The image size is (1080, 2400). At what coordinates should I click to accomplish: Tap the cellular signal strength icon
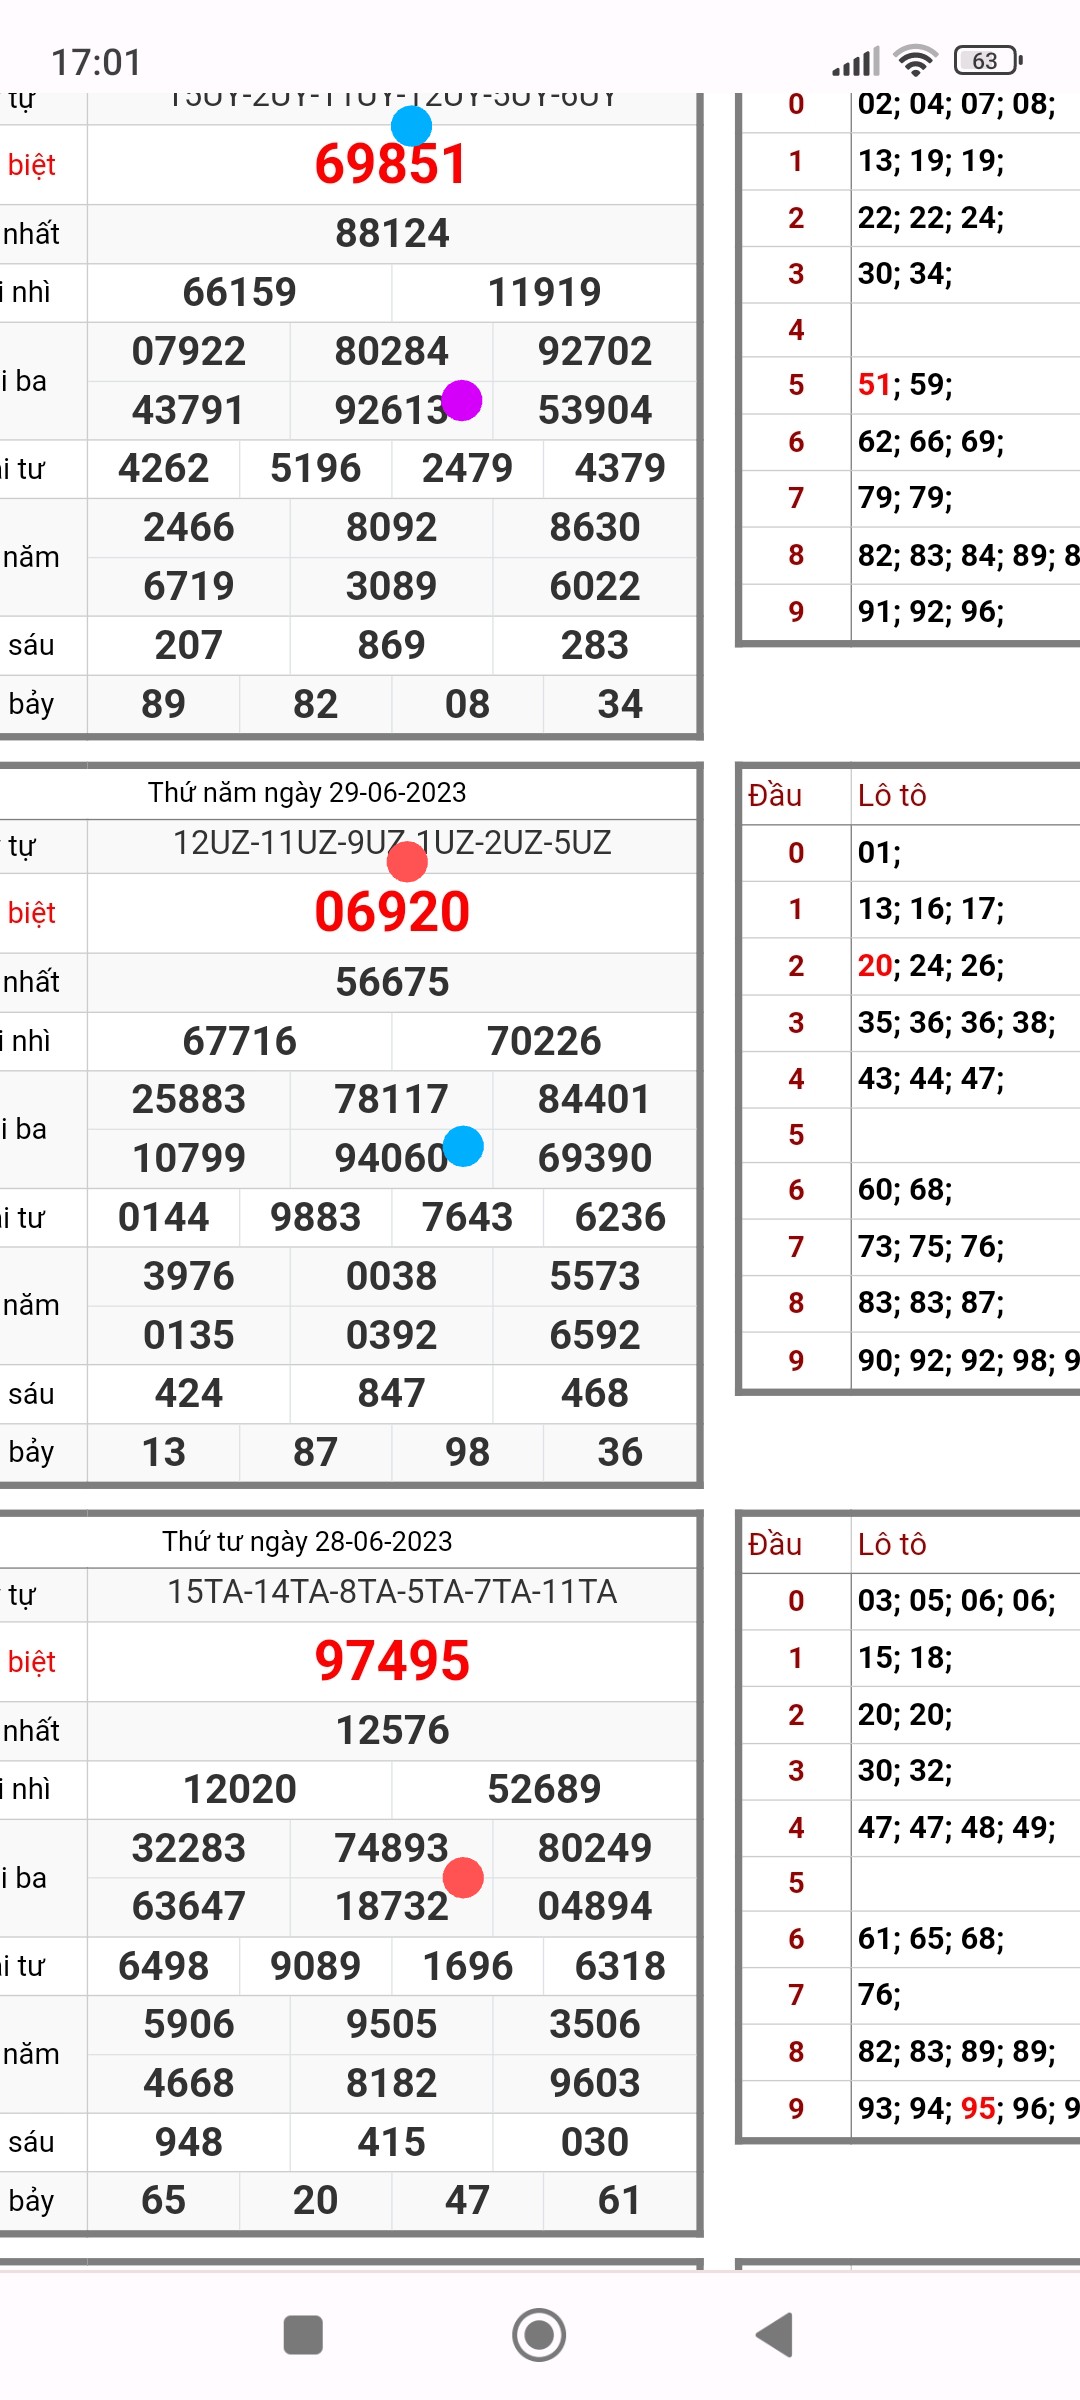pos(856,61)
